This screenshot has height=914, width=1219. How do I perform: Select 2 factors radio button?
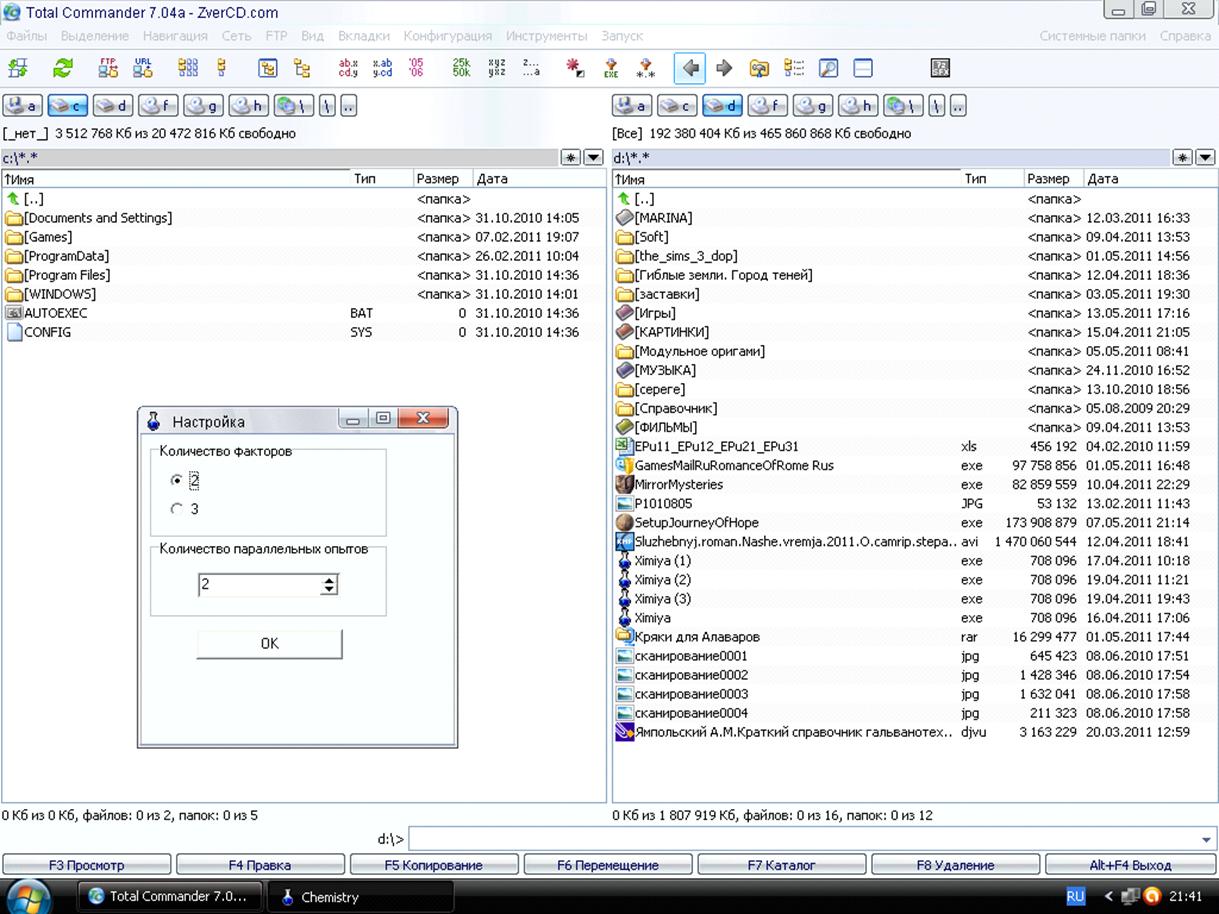coord(177,481)
